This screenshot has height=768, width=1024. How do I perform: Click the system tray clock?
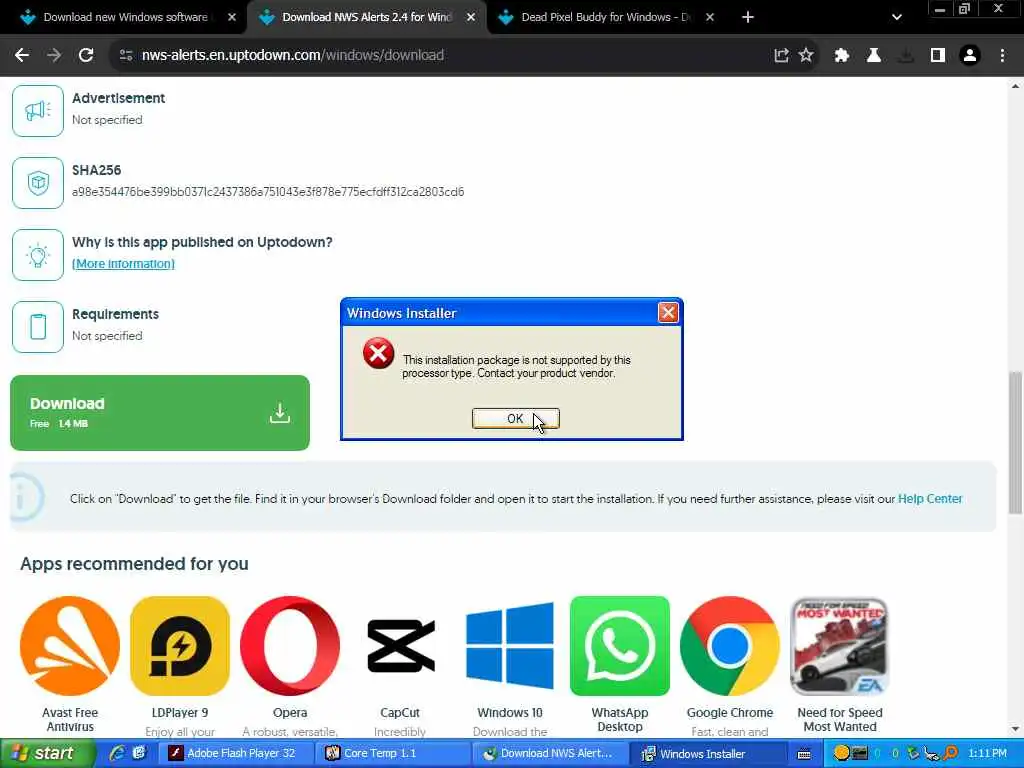pos(987,754)
